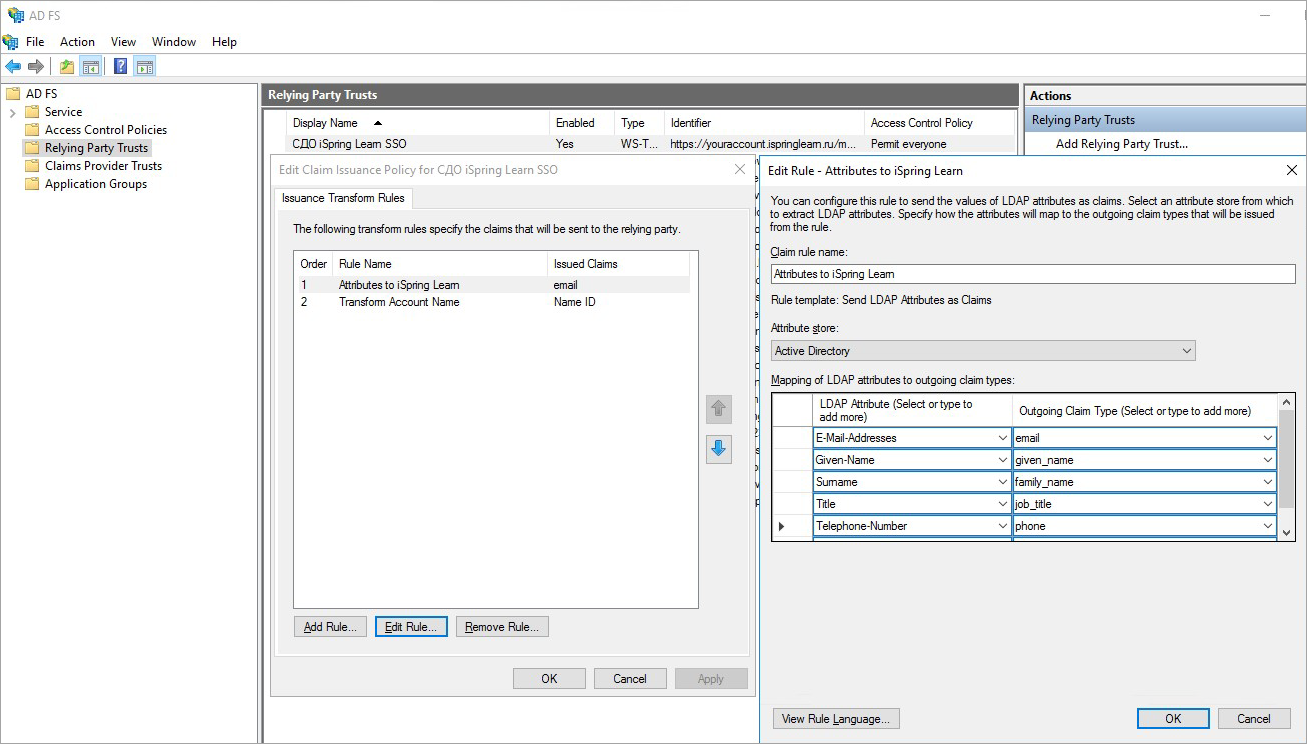Select the Relying Party Trusts tree item

96,148
